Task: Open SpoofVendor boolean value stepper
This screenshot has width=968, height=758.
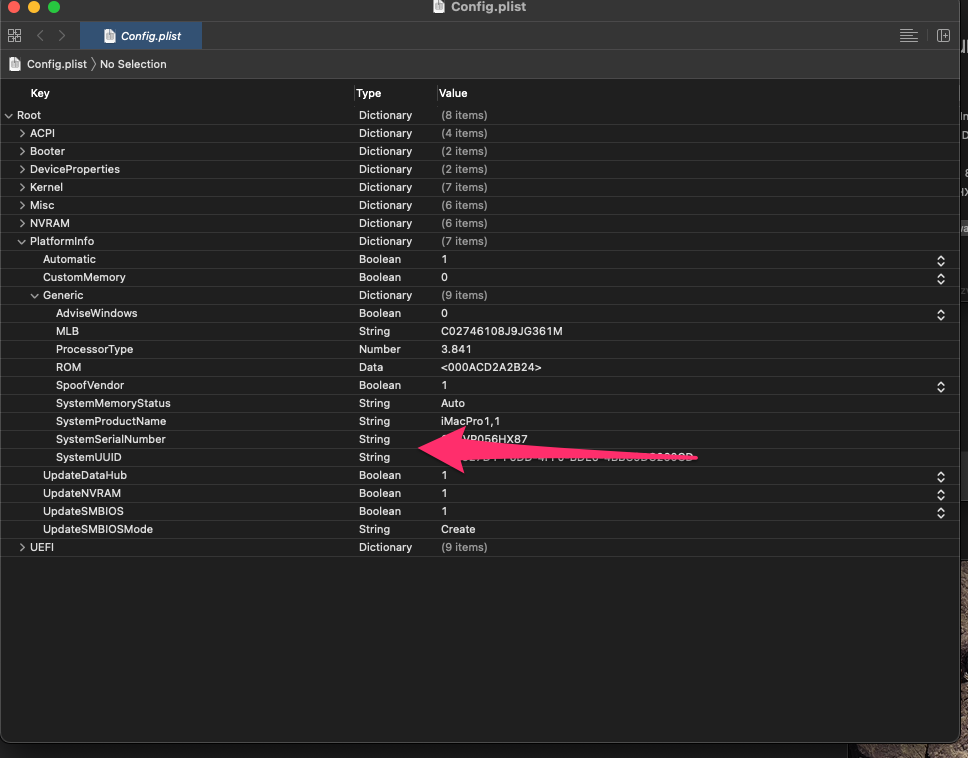Action: tap(941, 386)
